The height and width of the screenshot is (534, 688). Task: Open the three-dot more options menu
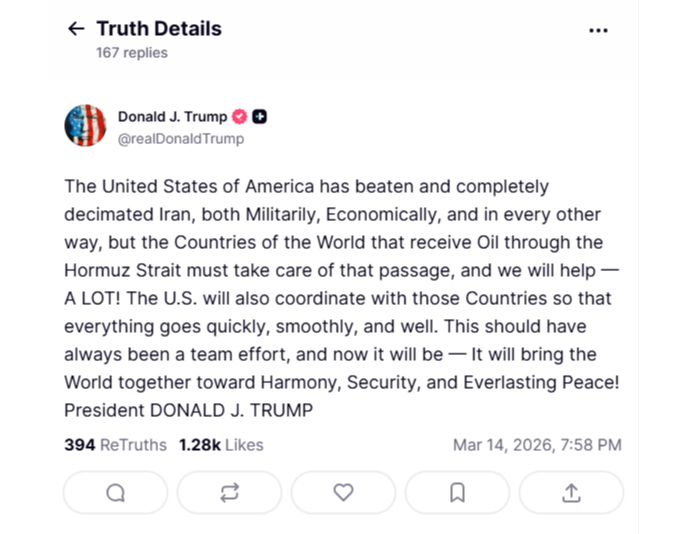tap(598, 30)
